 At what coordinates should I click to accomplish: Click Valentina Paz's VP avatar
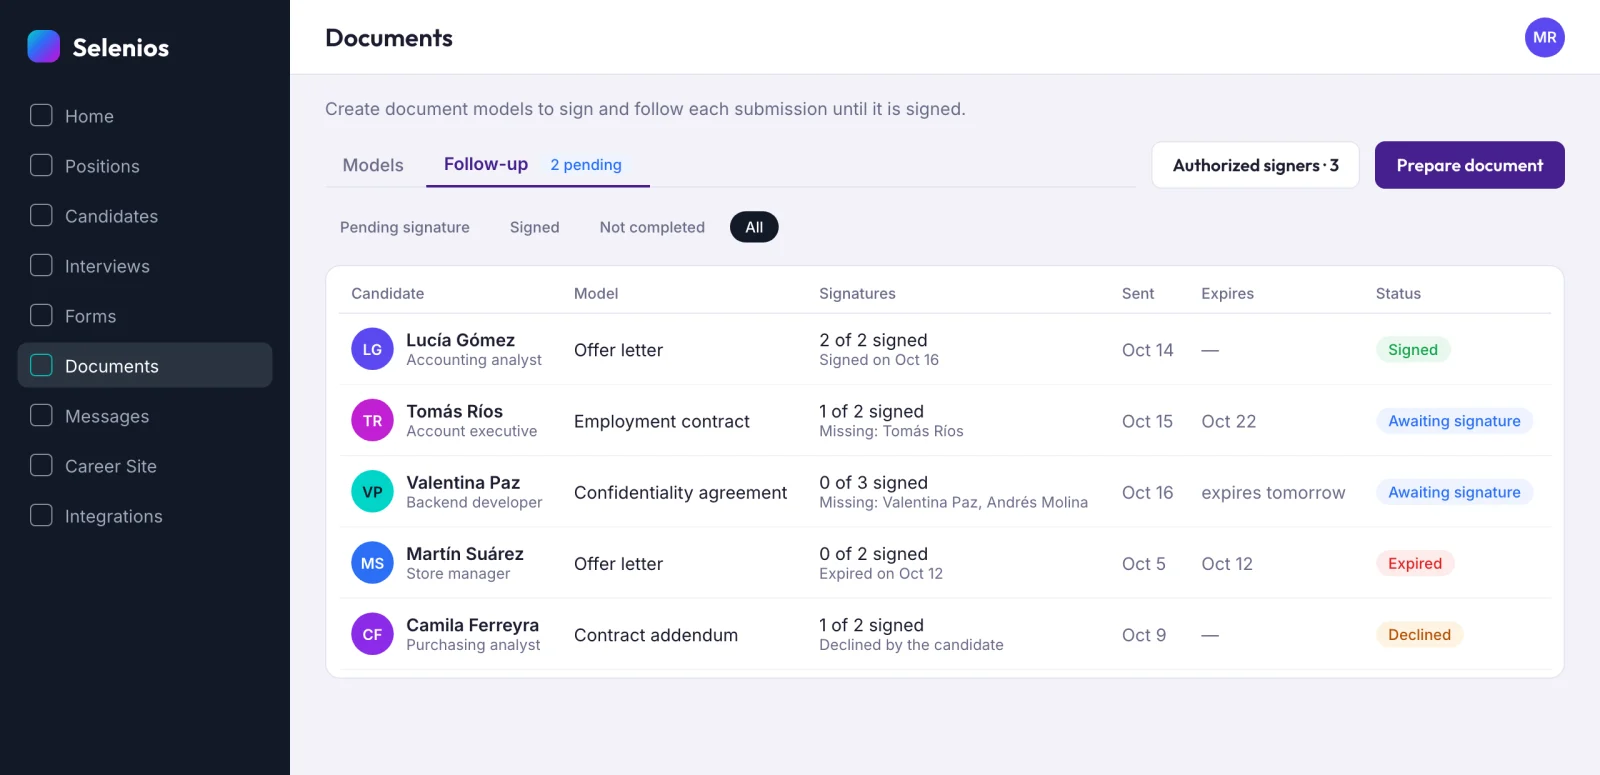[x=372, y=492]
